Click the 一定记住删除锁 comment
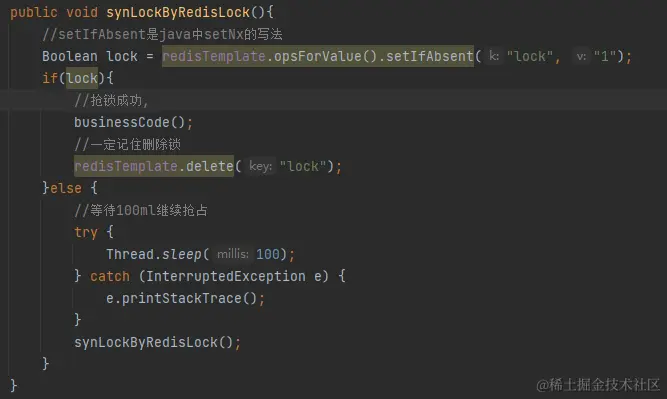This screenshot has height=399, width=667. (x=128, y=144)
